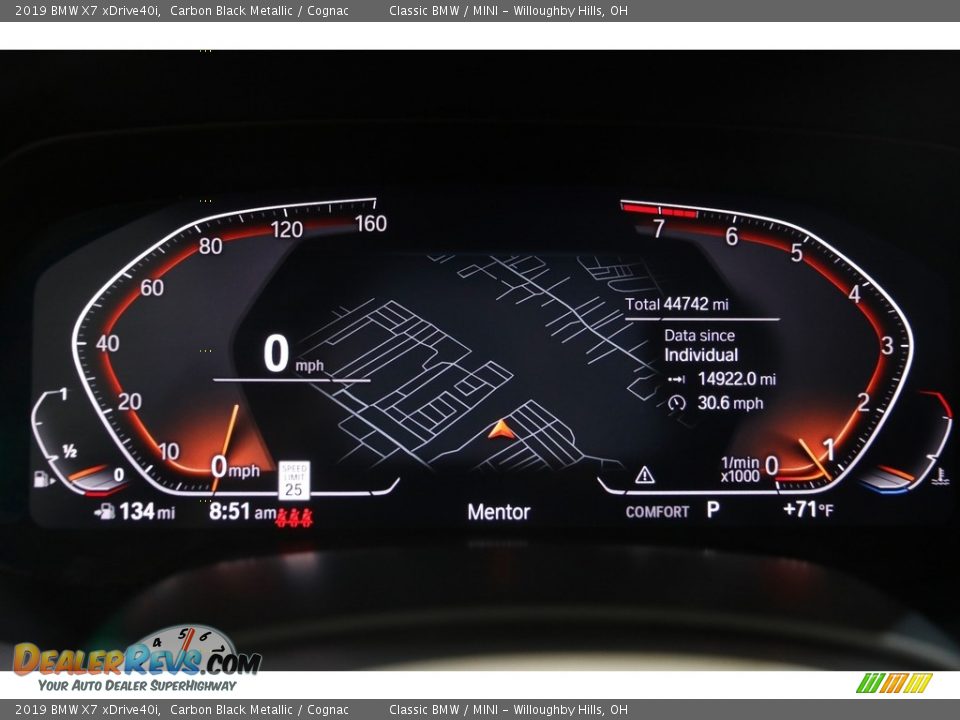960x720 pixels.
Task: Click the '30.6 mph' average speed value
Action: point(730,403)
